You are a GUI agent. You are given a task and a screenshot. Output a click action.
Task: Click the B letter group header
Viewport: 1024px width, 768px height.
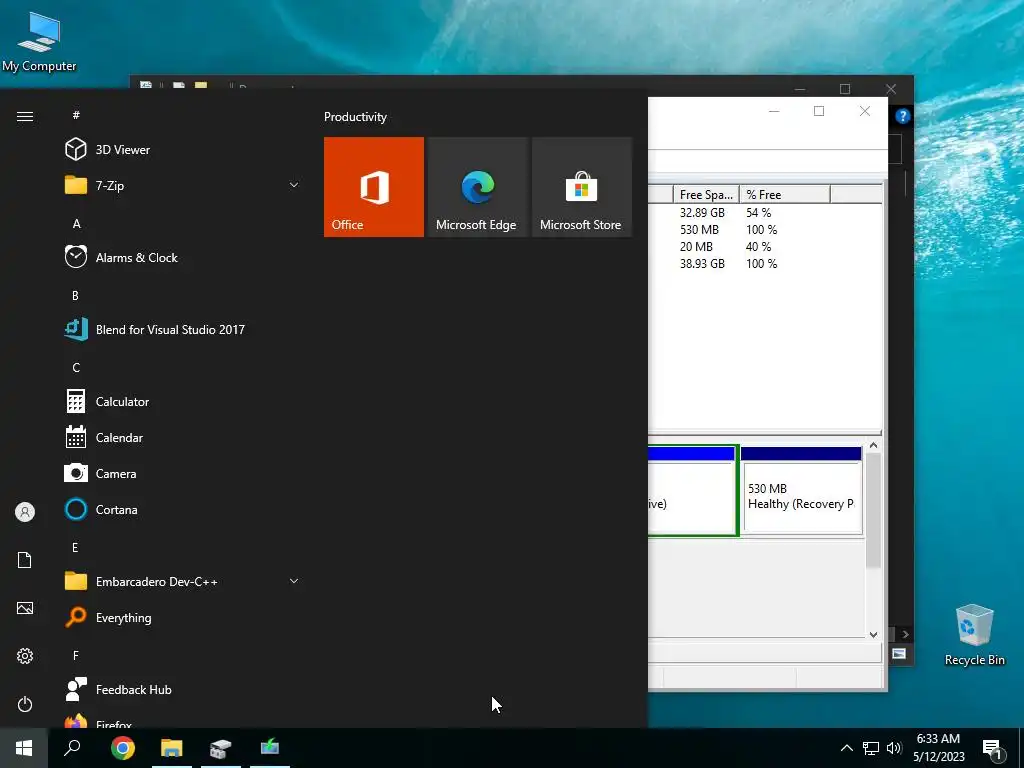click(x=75, y=295)
